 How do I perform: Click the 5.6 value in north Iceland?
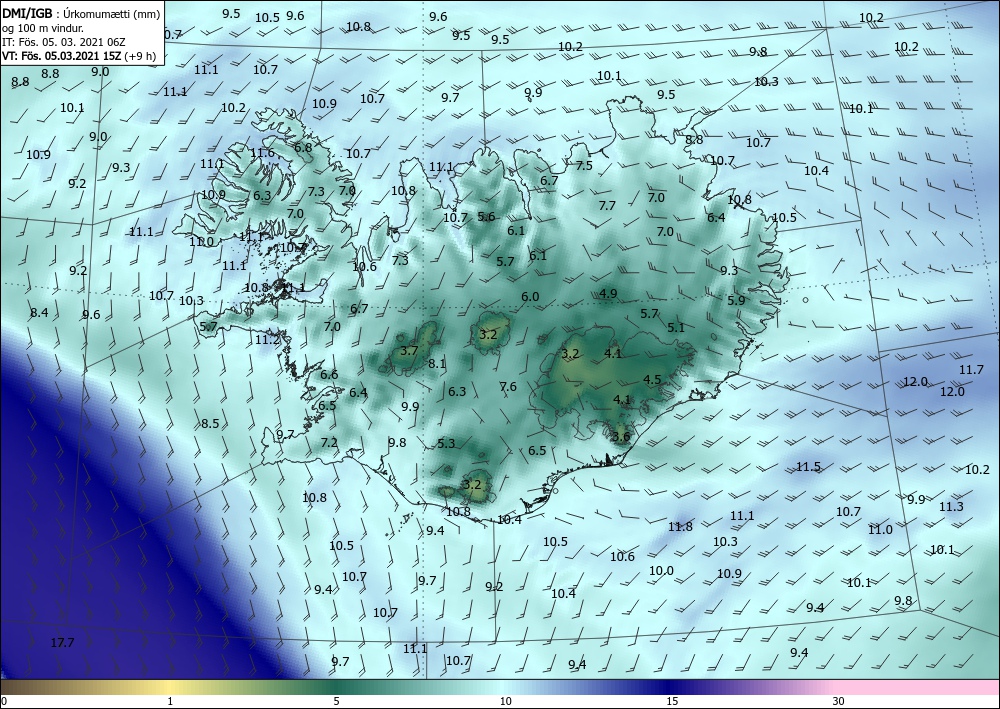pyautogui.click(x=486, y=217)
